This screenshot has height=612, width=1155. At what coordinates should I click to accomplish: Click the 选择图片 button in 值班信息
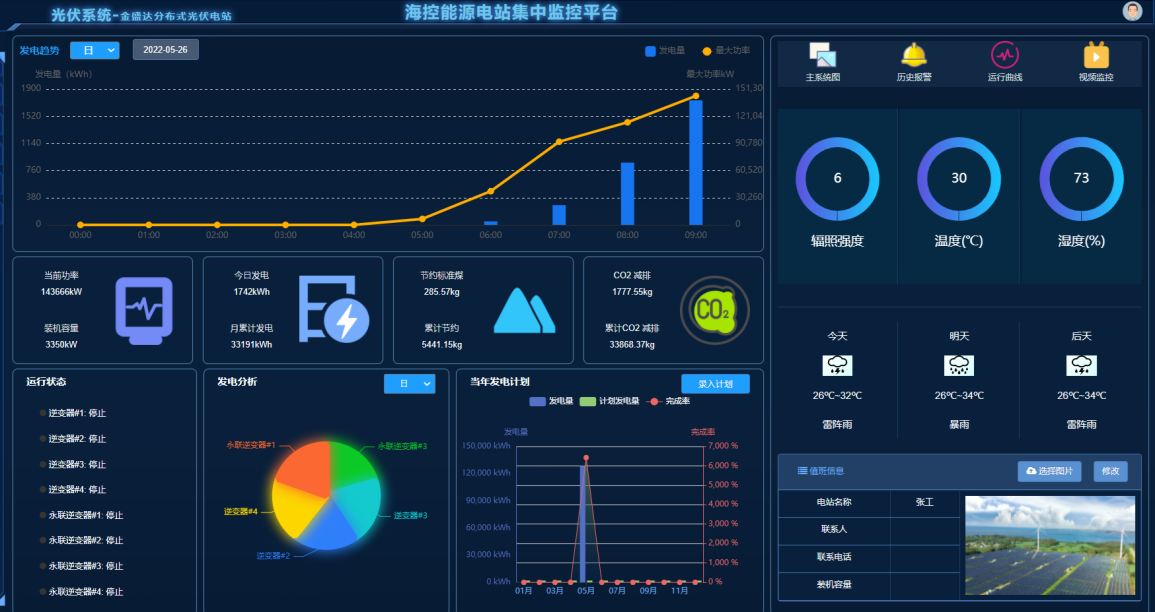click(1050, 471)
